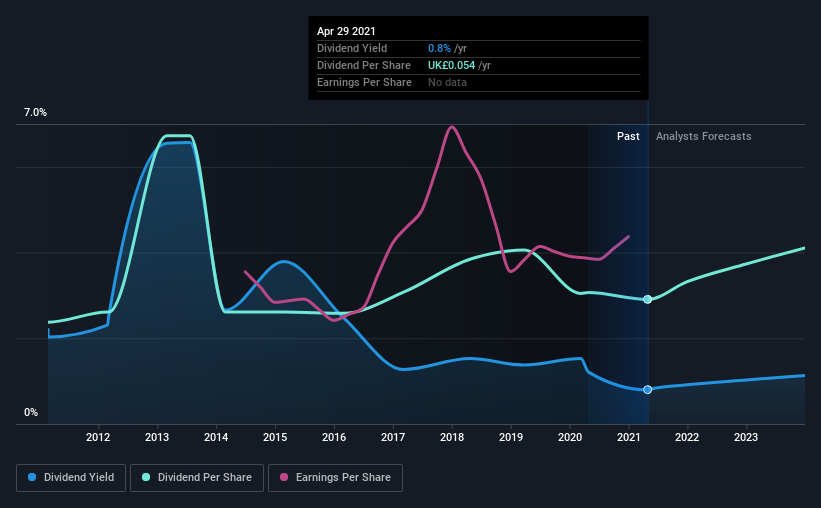Viewport: 821px width, 508px height.
Task: Click the pink Earnings Per Share legend dot
Action: [x=284, y=477]
